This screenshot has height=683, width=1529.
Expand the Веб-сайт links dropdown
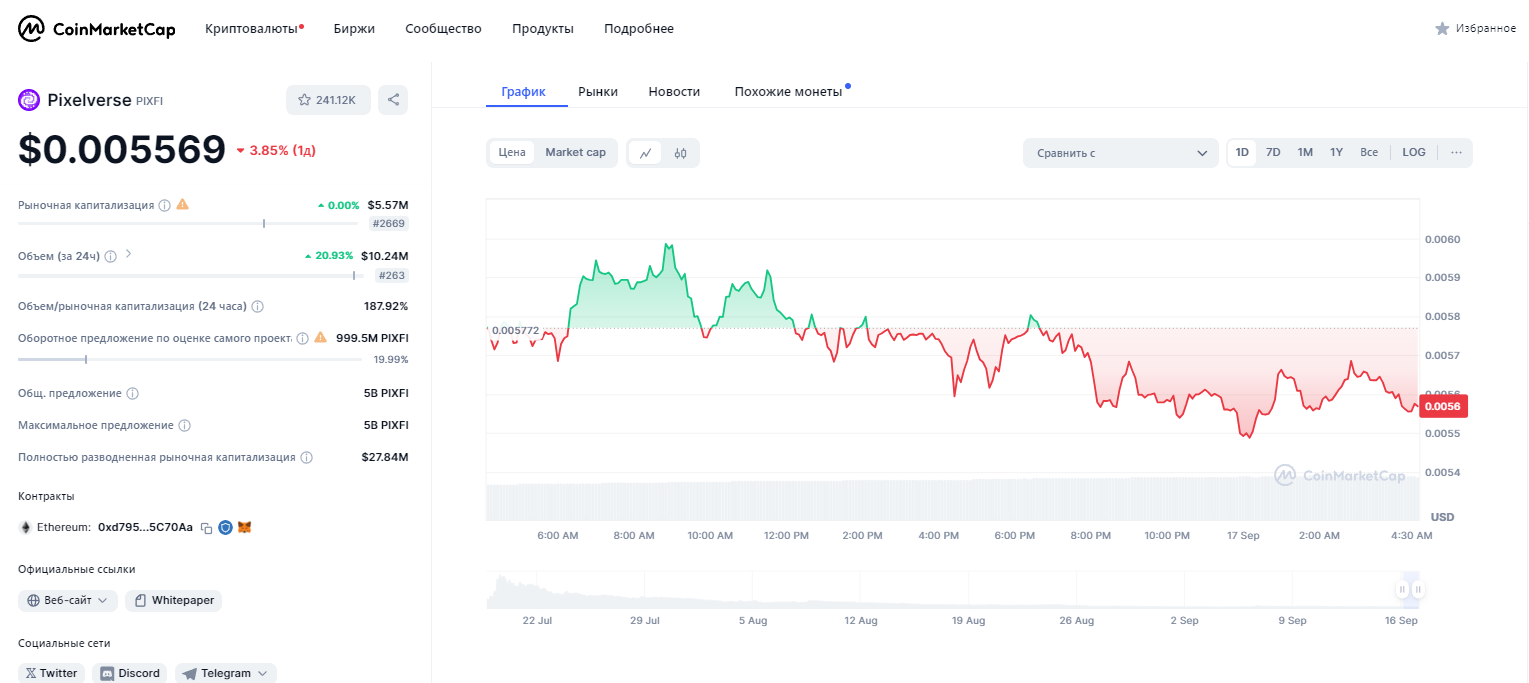coord(68,601)
